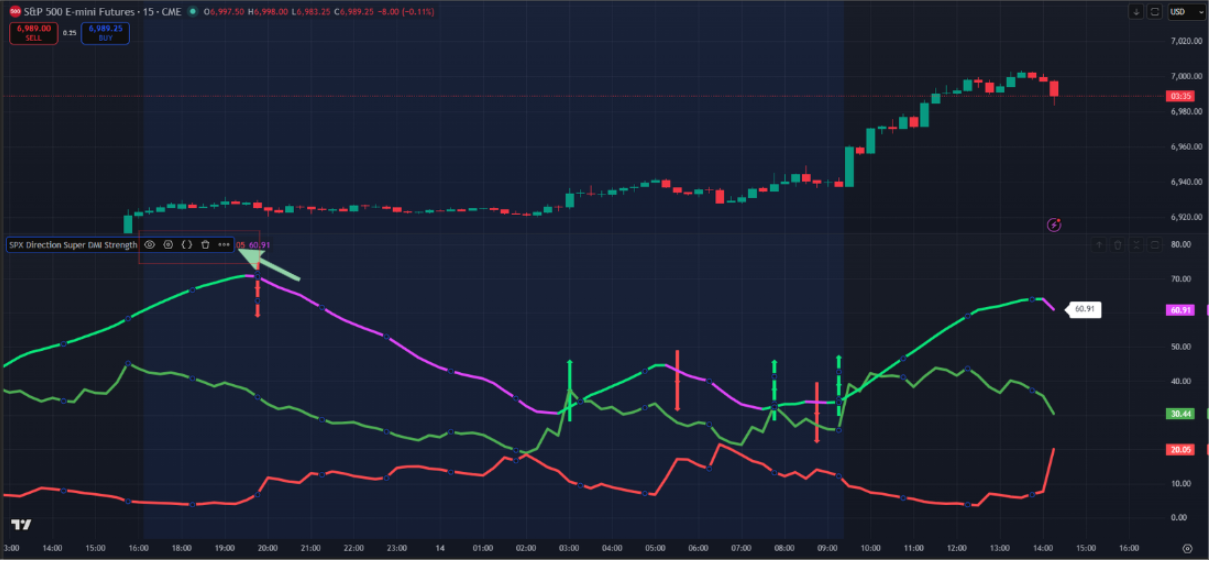Toggle the square icon left of USD
The height and width of the screenshot is (561, 1210).
1155,12
